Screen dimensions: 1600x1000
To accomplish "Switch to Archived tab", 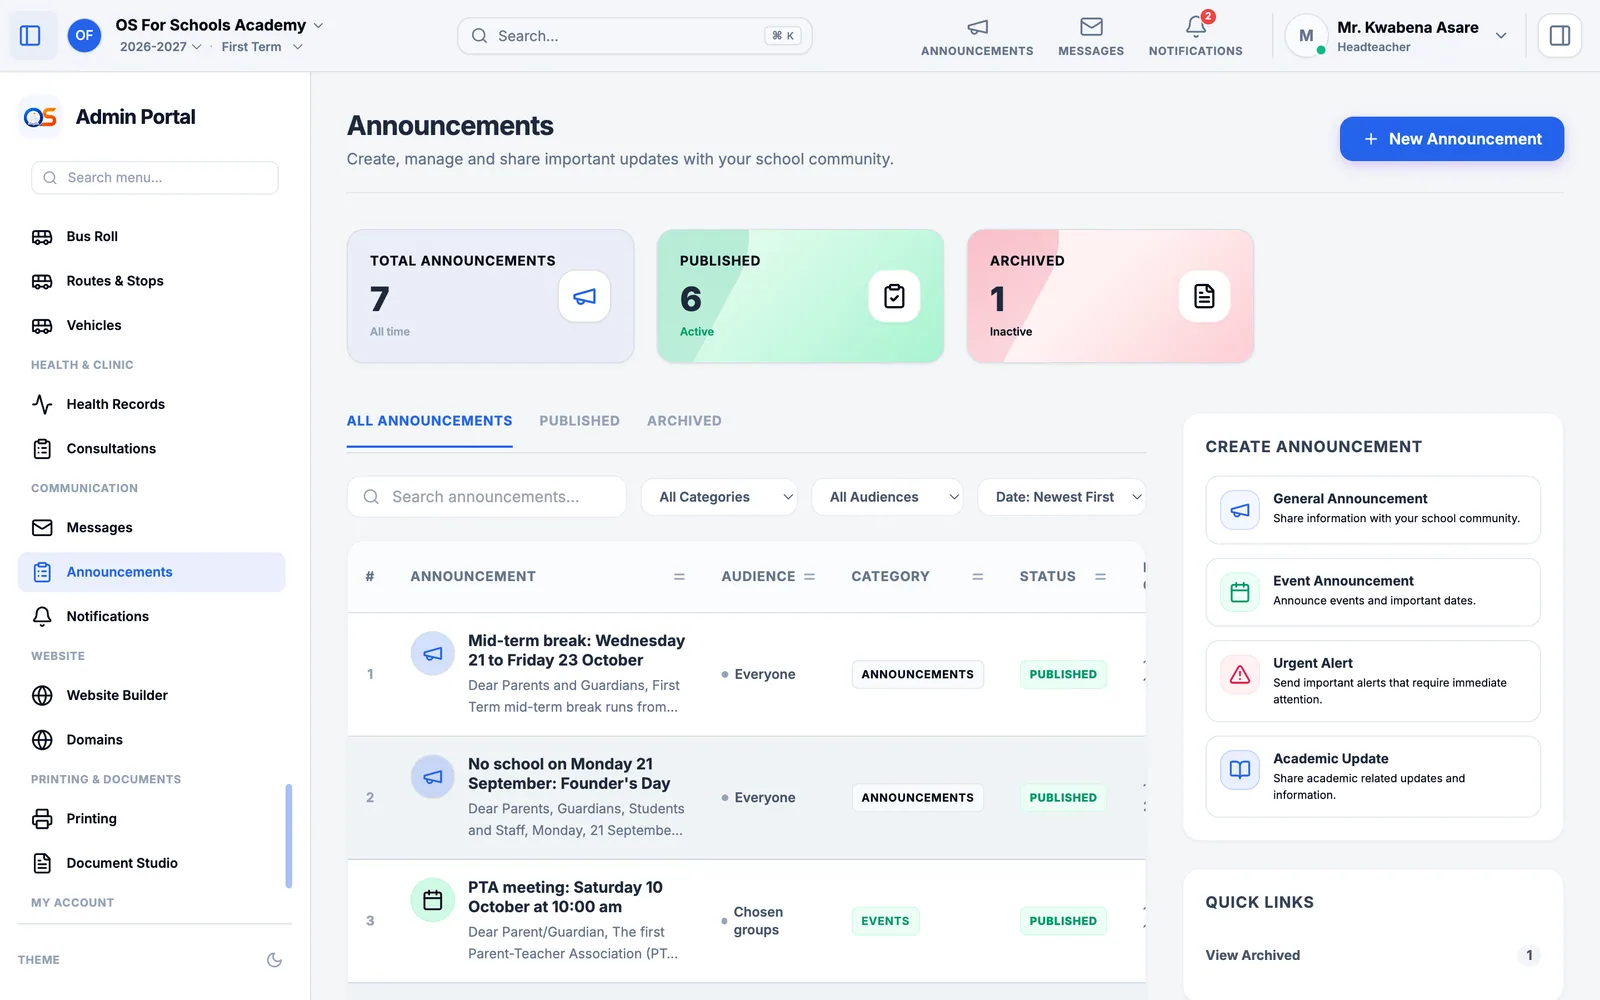I will click(x=684, y=421).
